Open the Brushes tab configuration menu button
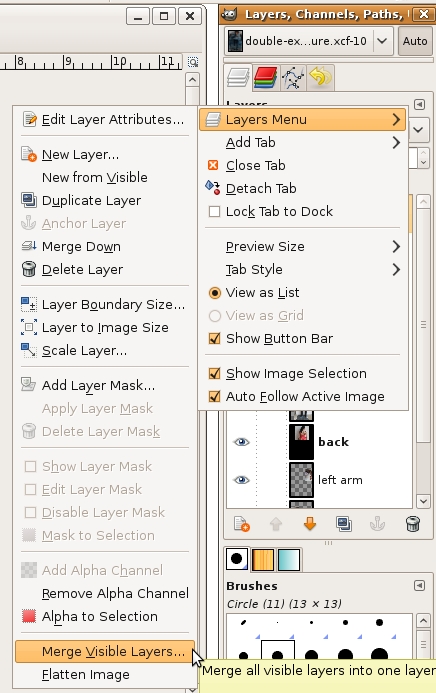This screenshot has width=436, height=693. click(419, 586)
